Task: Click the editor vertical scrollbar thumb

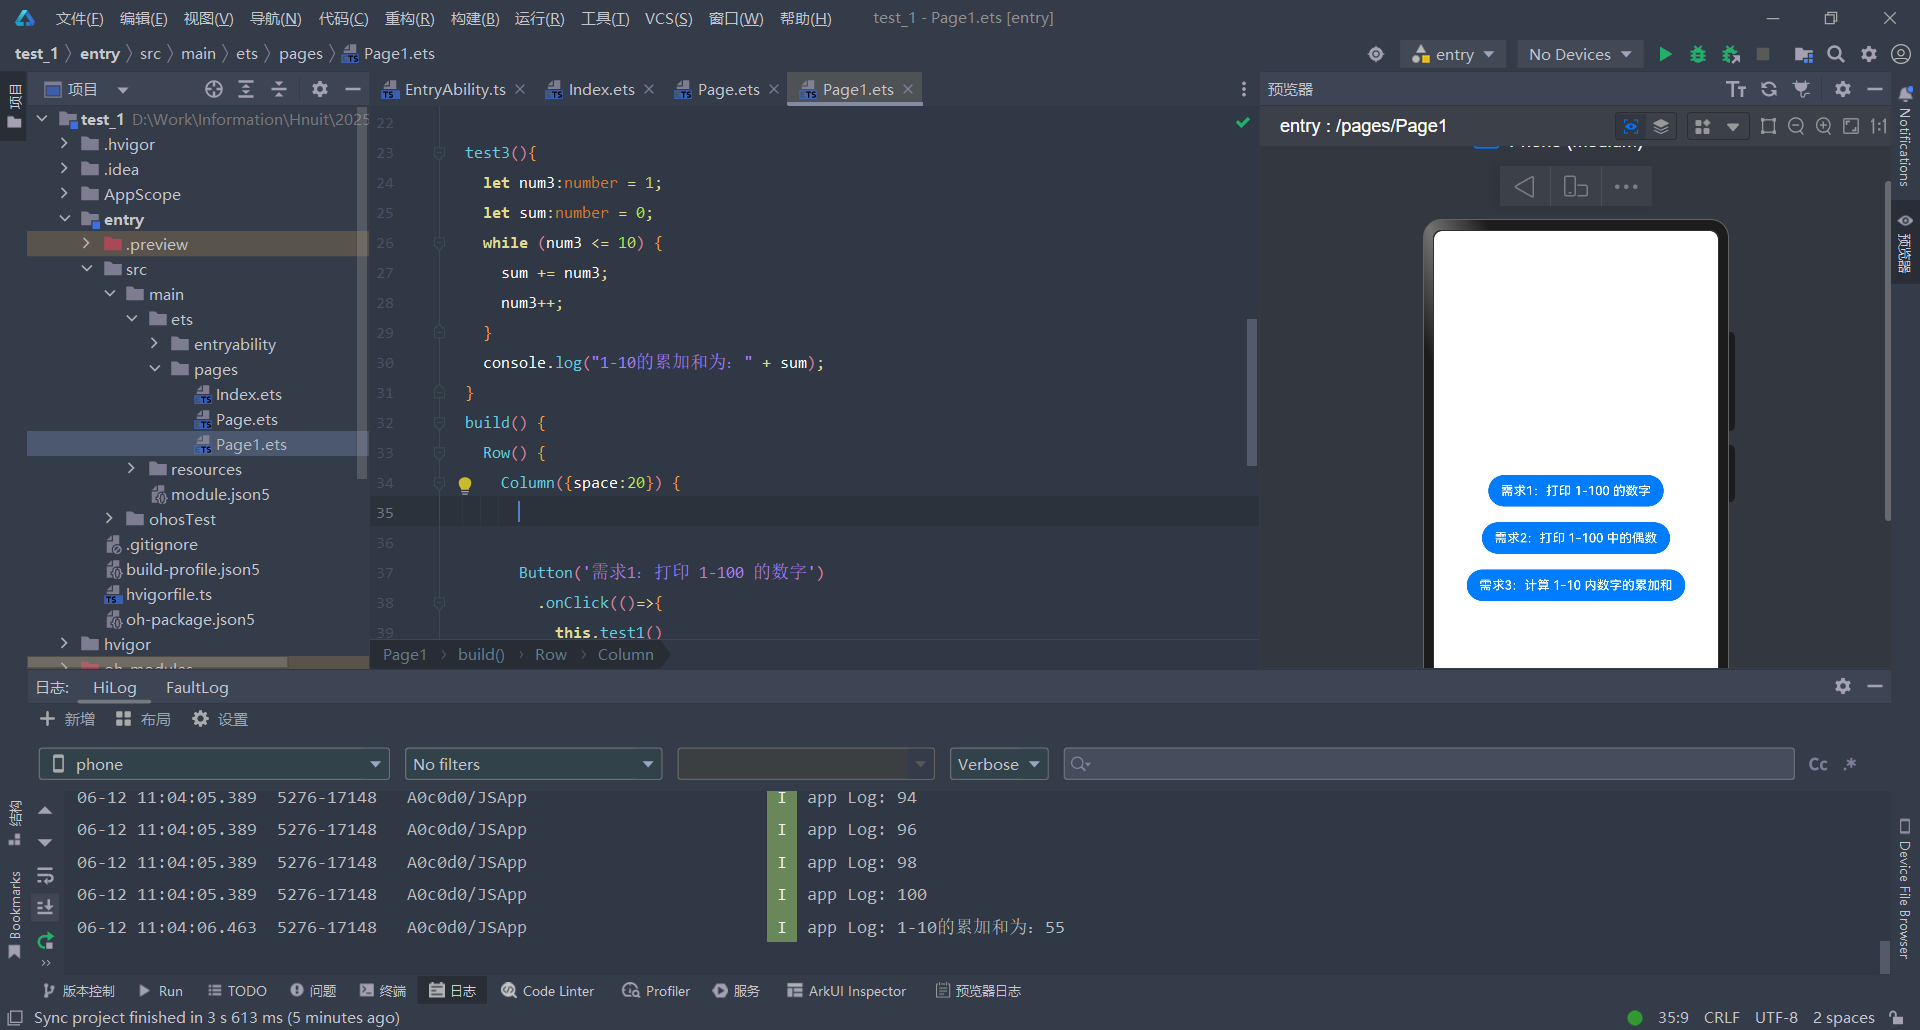Action: (x=1251, y=392)
